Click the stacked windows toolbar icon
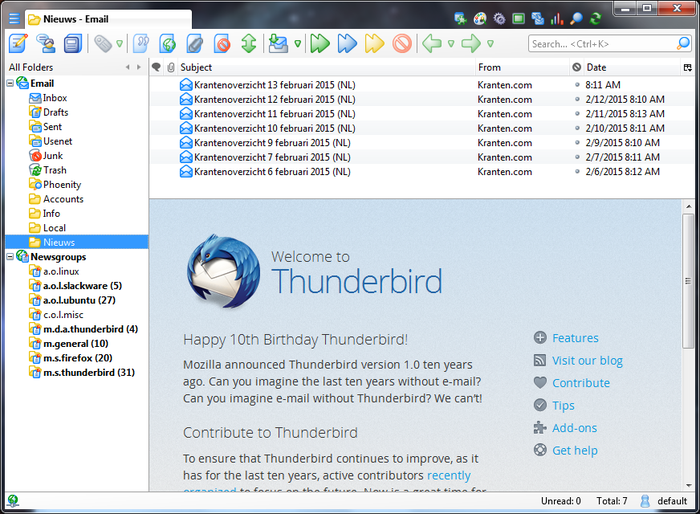The width and height of the screenshot is (700, 514). pos(73,44)
